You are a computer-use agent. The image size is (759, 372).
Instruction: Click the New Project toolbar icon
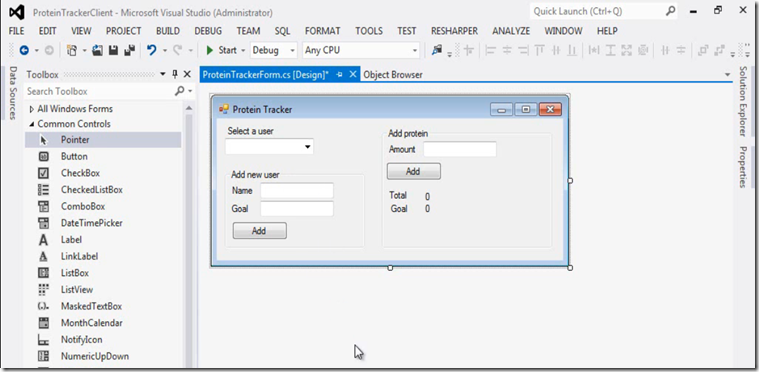click(x=72, y=50)
